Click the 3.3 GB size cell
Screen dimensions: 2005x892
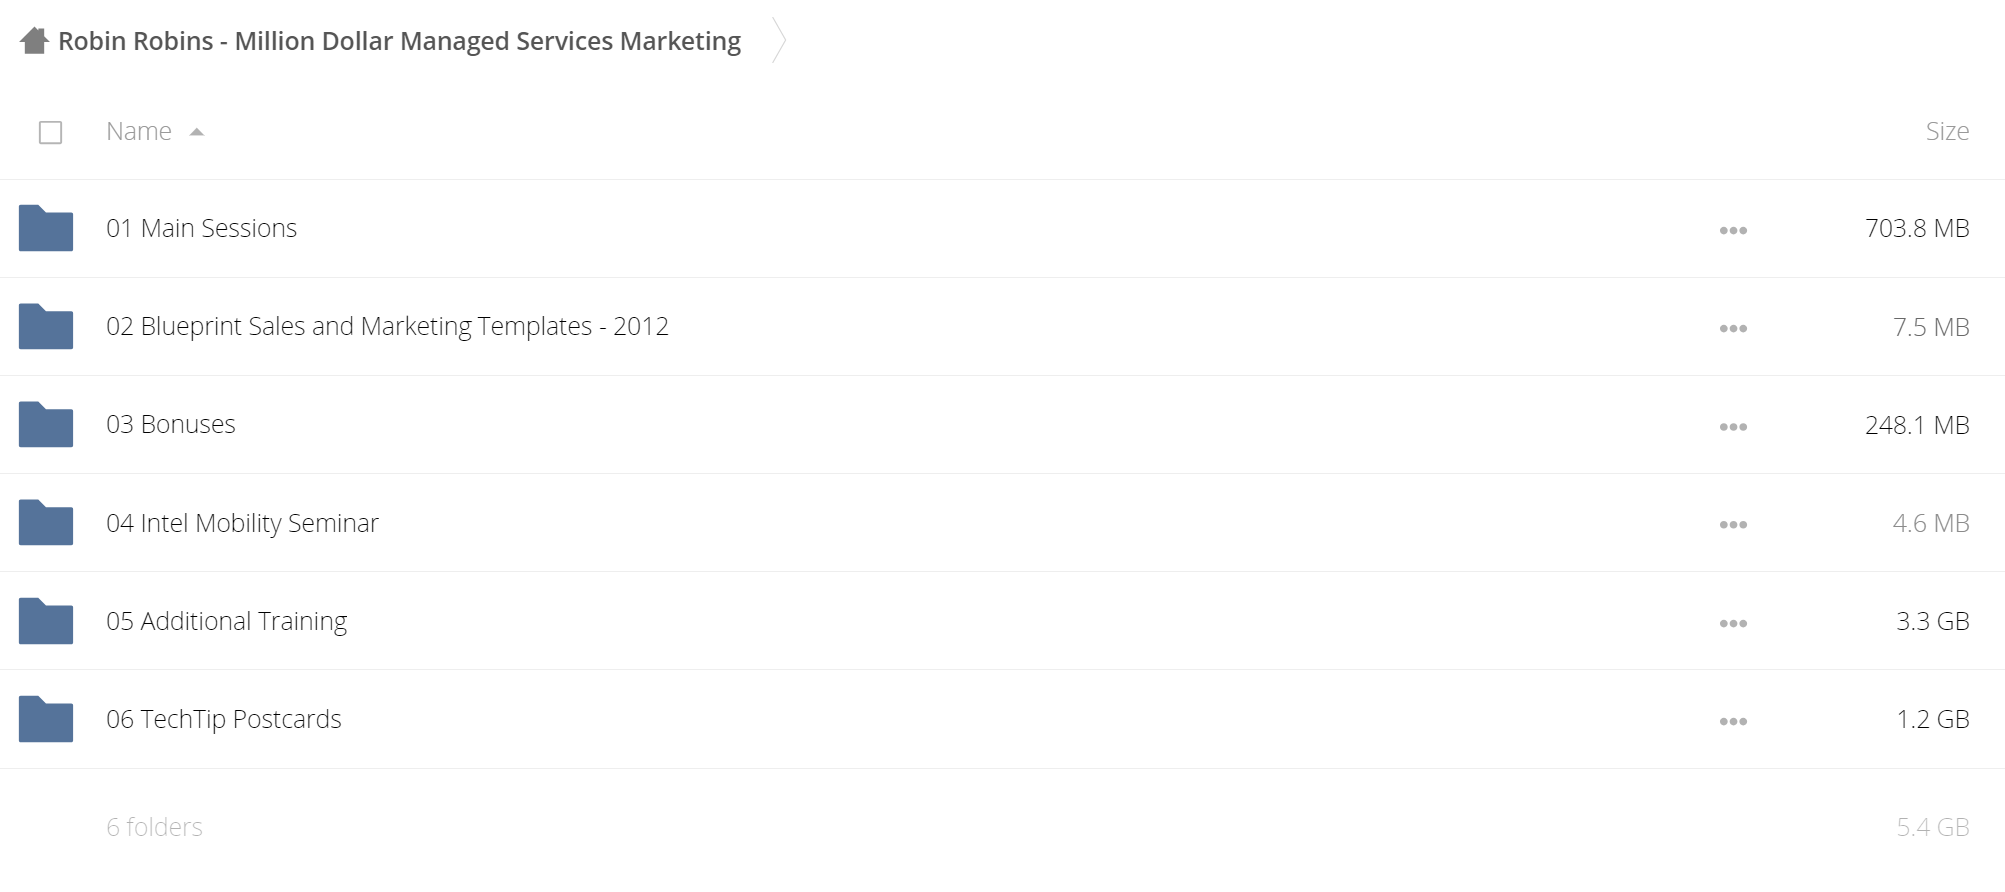point(1932,621)
